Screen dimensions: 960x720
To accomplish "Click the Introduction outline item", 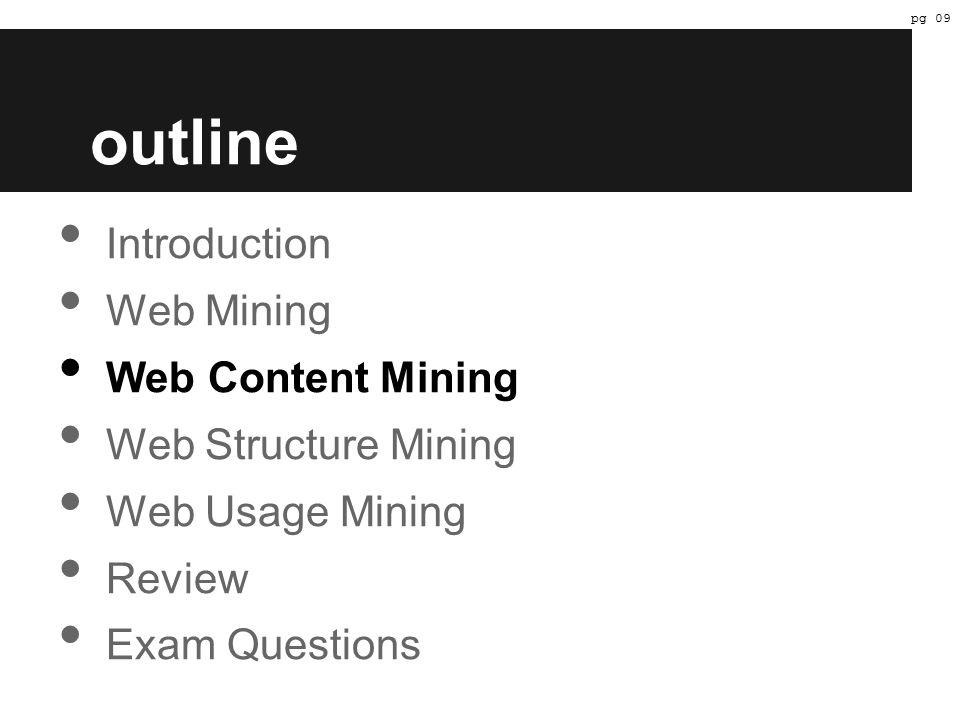I will click(x=218, y=244).
